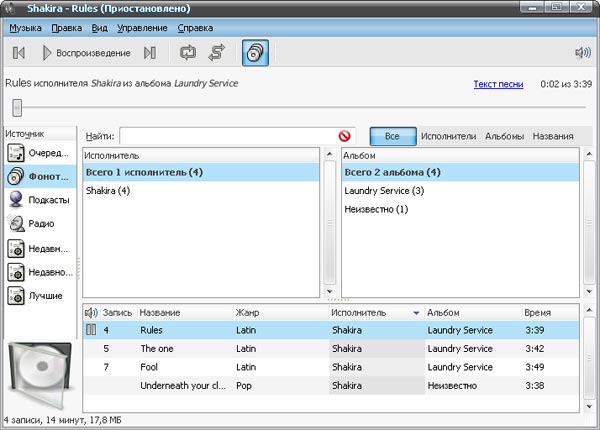Toggle shuffle mode in toolbar
This screenshot has width=600, height=430.
click(215, 52)
